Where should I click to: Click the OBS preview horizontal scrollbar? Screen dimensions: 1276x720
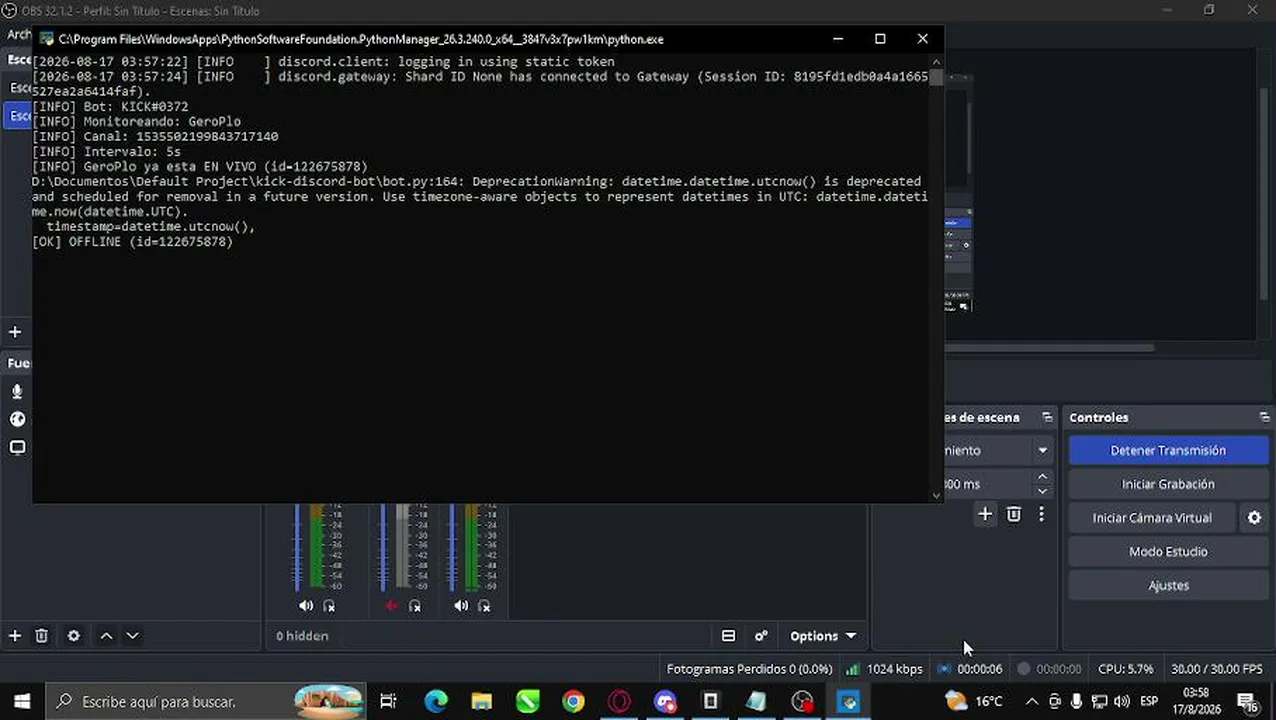tap(1049, 348)
